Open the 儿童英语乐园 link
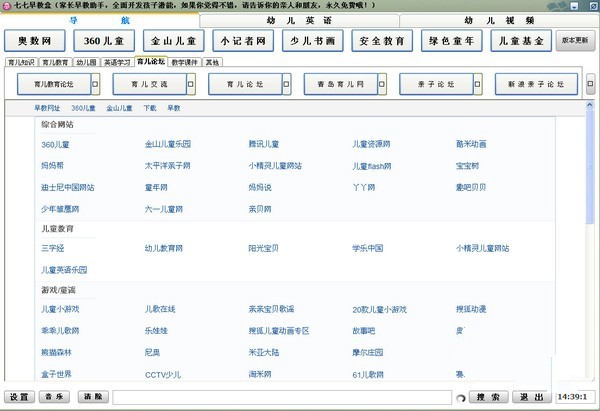Screen dimensions: 600x411 [64, 270]
